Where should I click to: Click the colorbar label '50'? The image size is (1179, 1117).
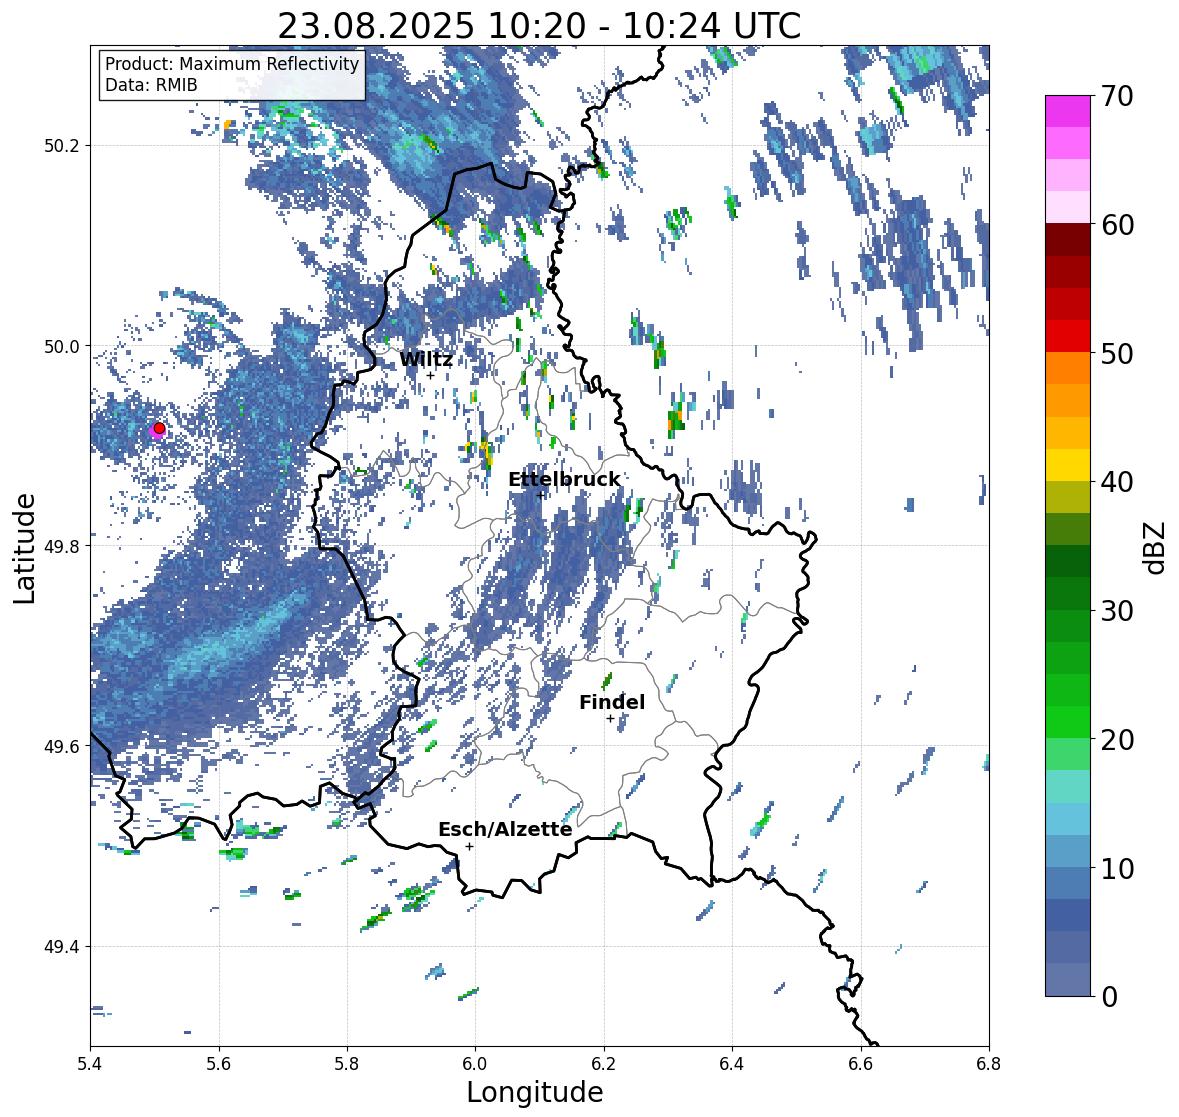(x=1117, y=354)
